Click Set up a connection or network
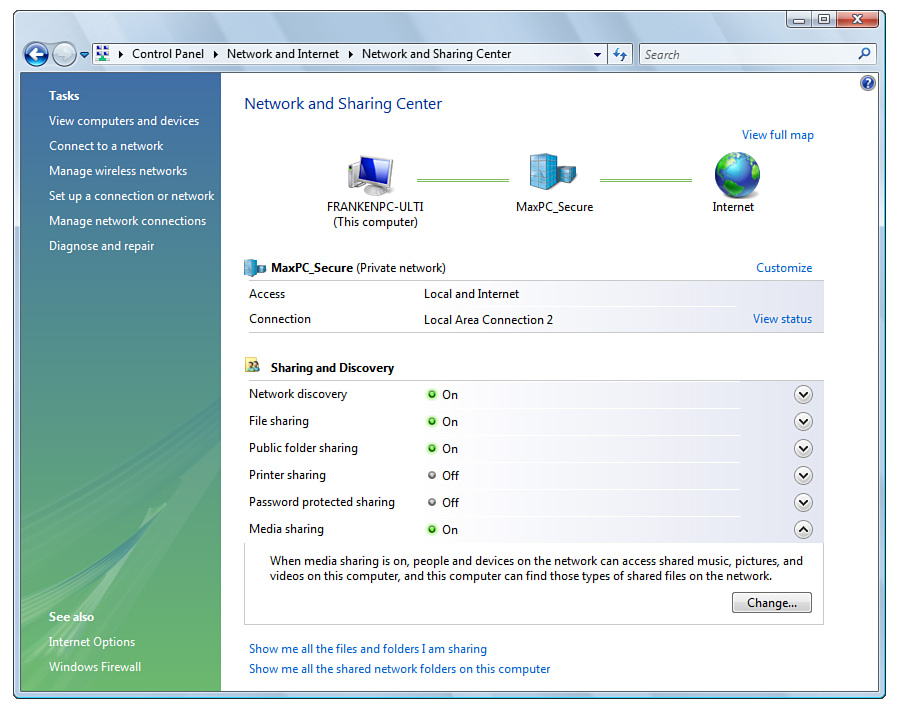 tap(131, 196)
